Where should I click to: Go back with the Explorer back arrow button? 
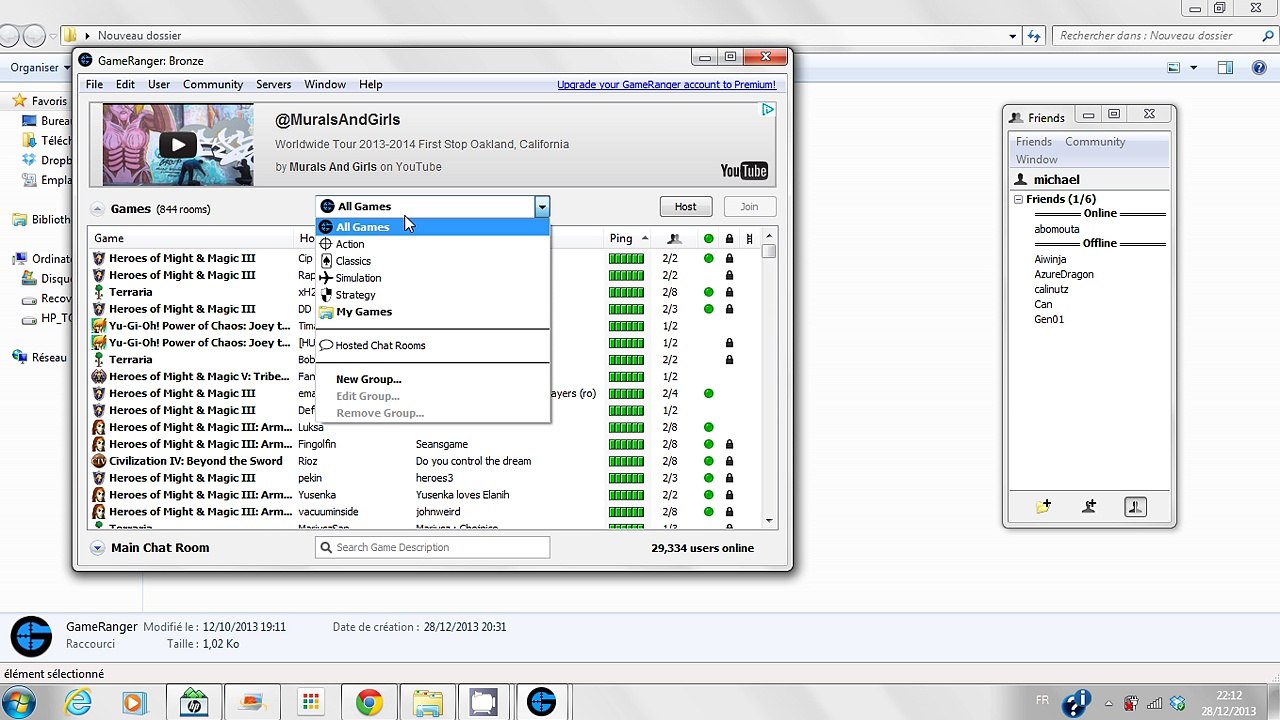point(10,36)
